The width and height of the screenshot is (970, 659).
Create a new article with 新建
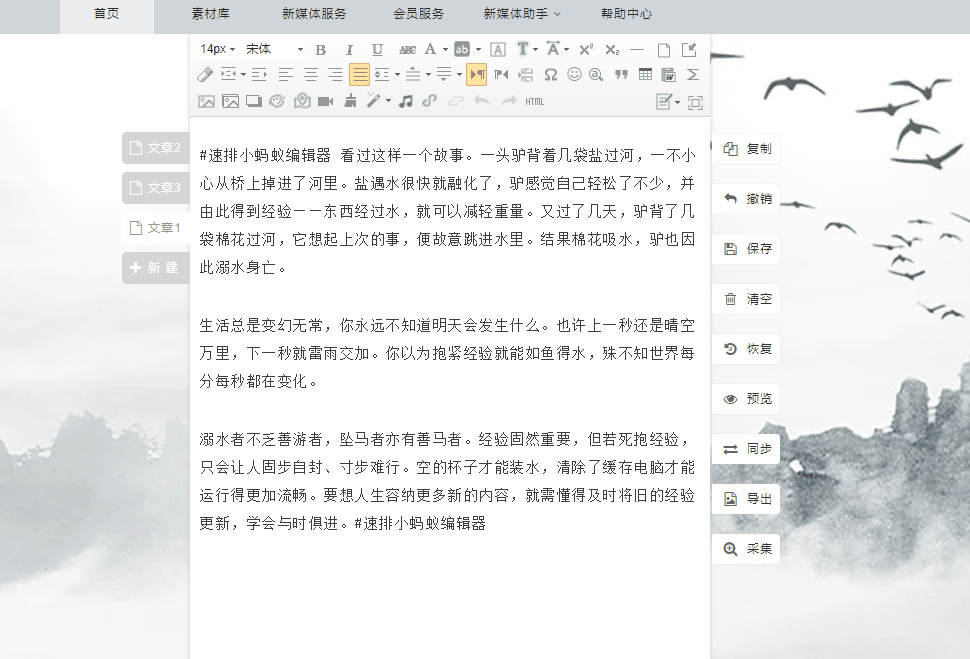point(155,268)
